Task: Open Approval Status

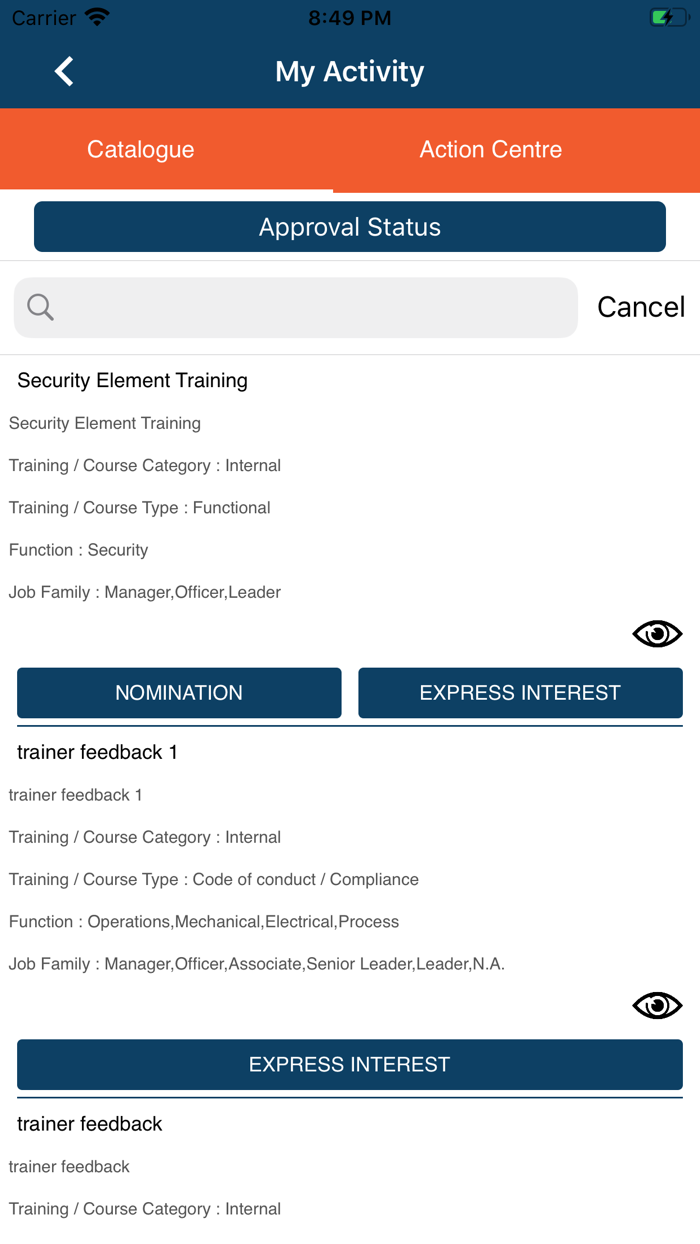Action: coord(350,227)
